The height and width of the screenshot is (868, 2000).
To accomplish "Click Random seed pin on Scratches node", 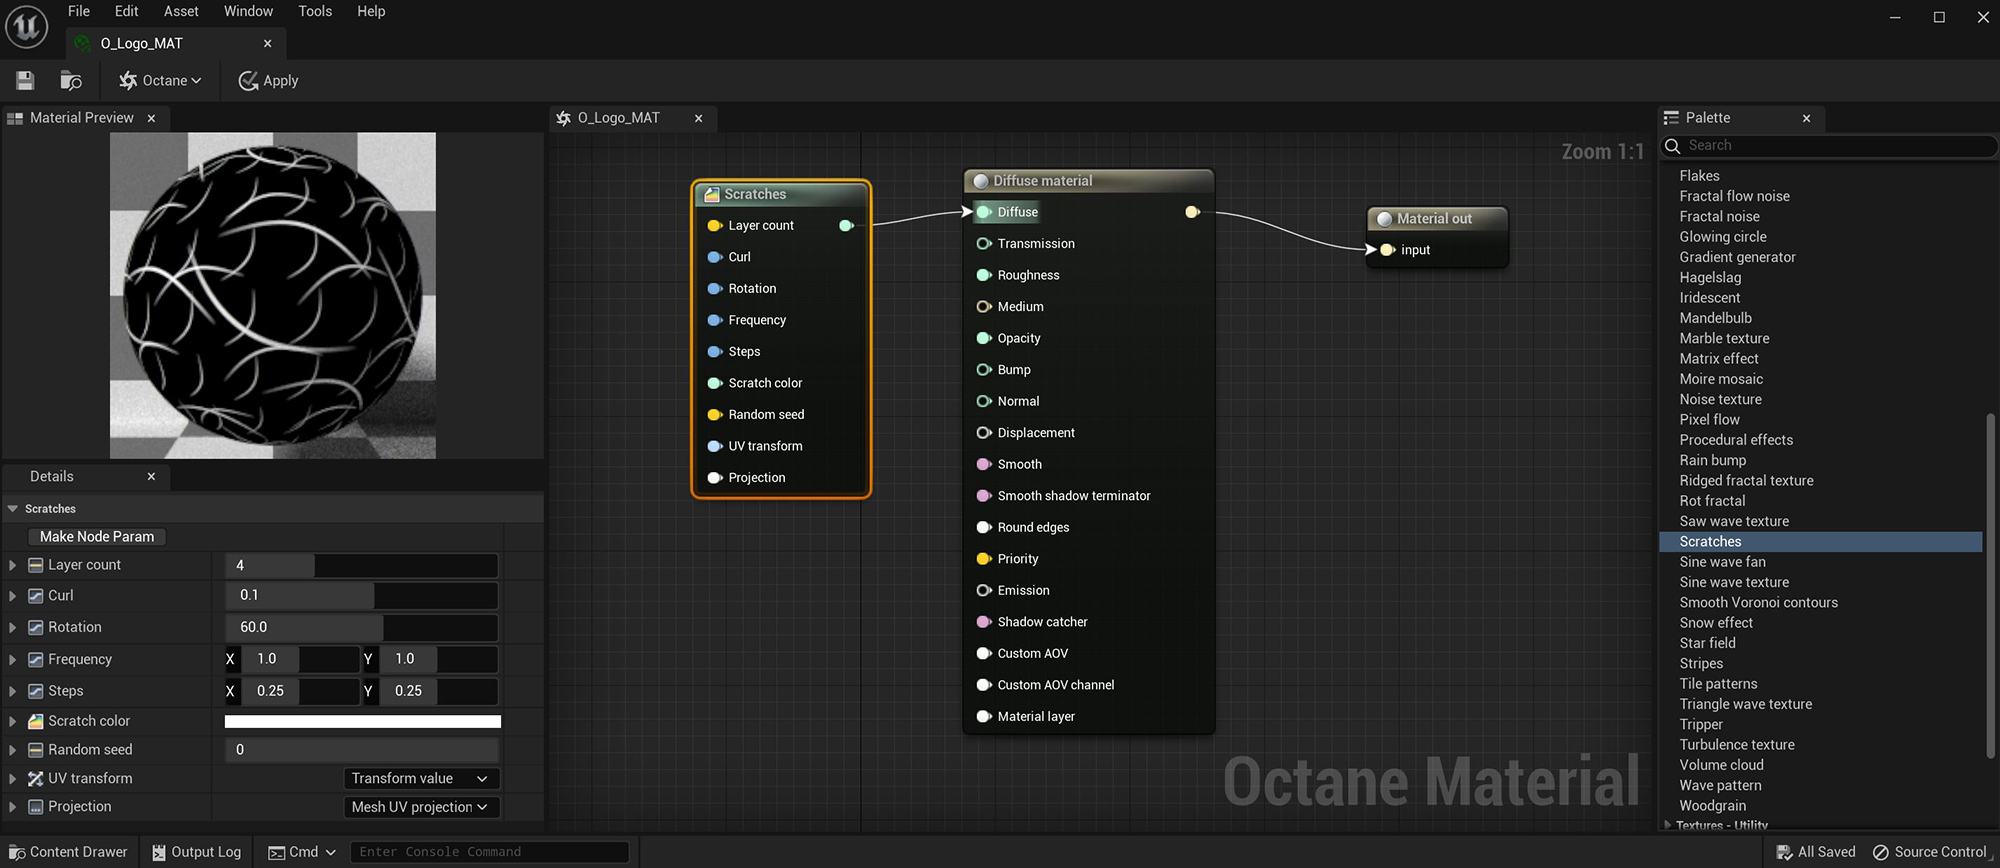I will (715, 415).
